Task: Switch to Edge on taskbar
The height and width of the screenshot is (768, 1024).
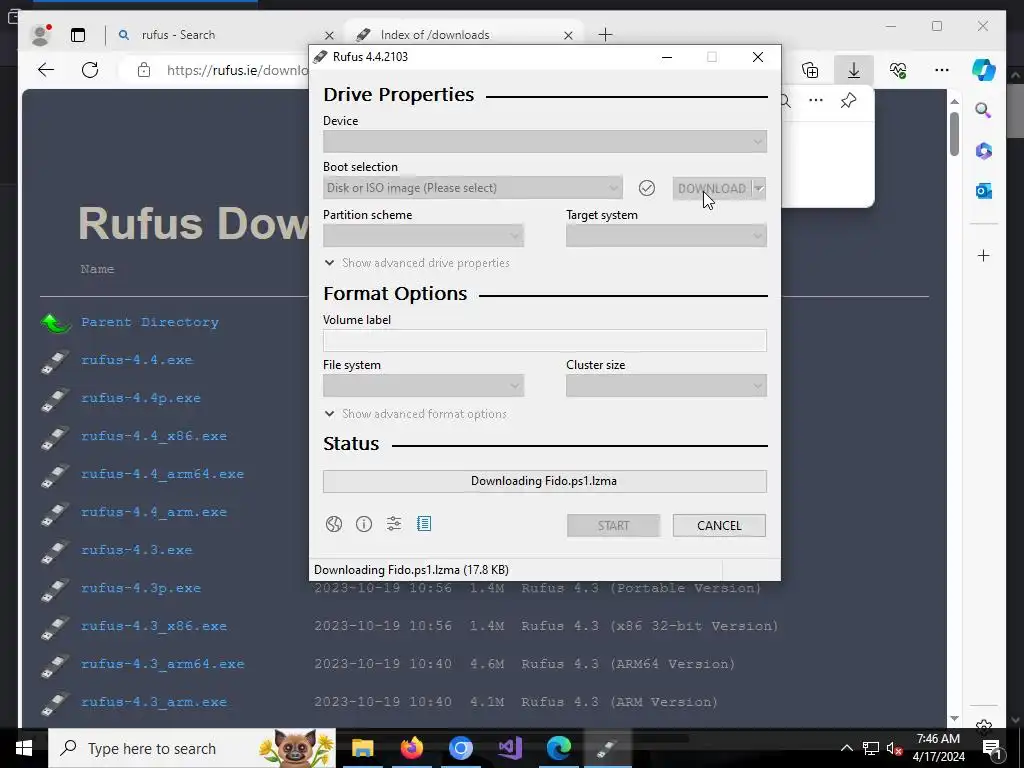Action: 558,748
